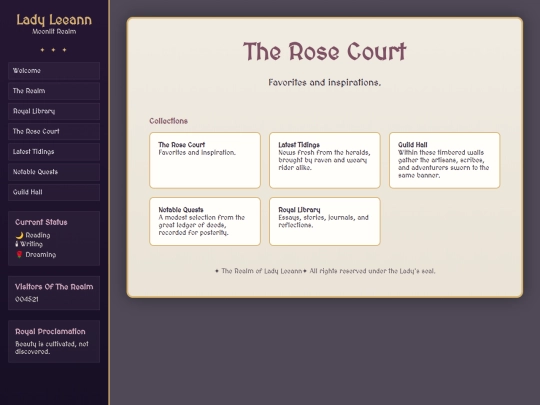540x405 pixels.
Task: Open the Welcome sidebar link
Action: [x=54, y=71]
